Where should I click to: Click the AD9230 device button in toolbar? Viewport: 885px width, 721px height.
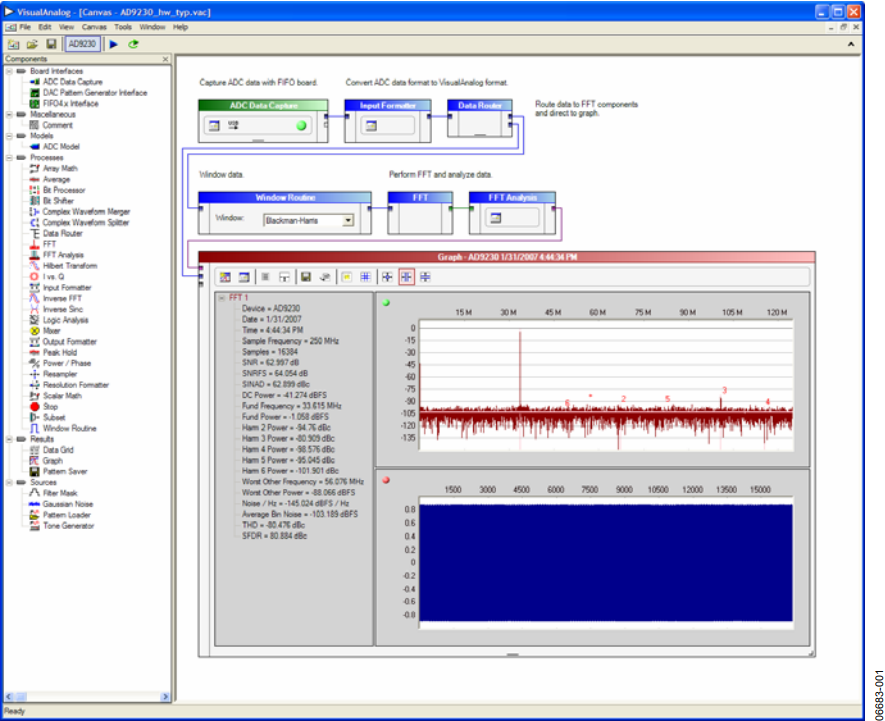82,44
